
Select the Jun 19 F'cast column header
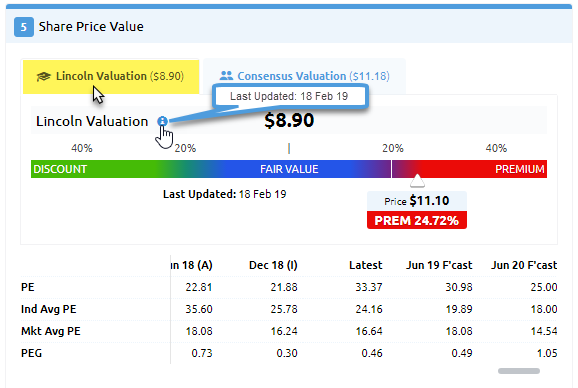click(439, 265)
